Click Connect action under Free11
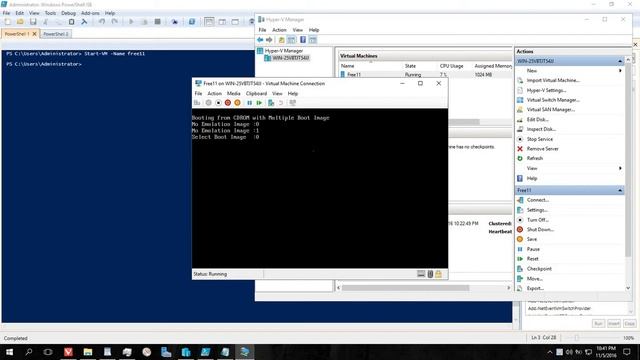This screenshot has height=360, width=640. [x=538, y=200]
